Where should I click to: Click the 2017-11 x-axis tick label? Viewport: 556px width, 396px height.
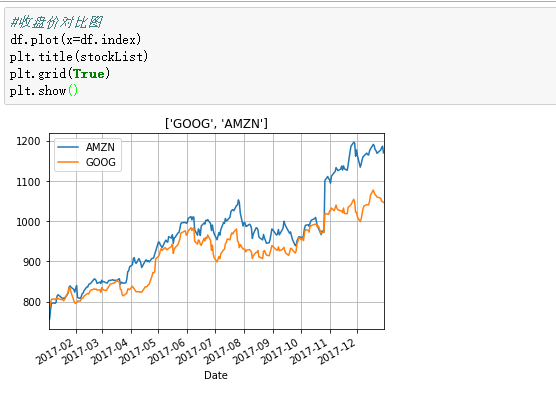[309, 351]
